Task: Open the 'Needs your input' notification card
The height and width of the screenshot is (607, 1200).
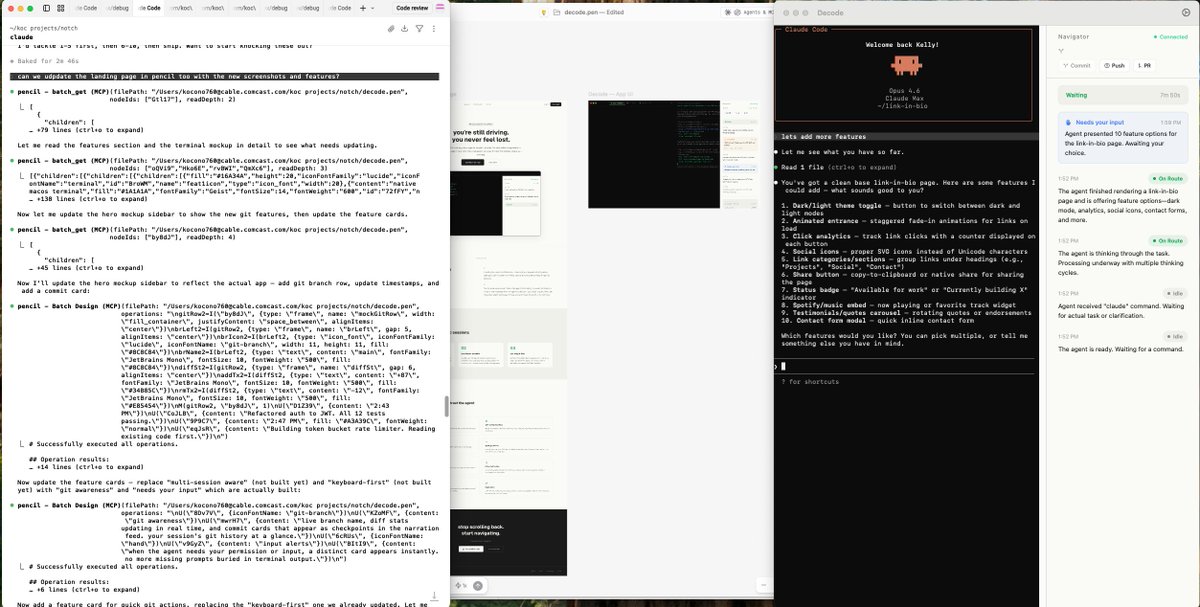Action: click(x=1123, y=139)
